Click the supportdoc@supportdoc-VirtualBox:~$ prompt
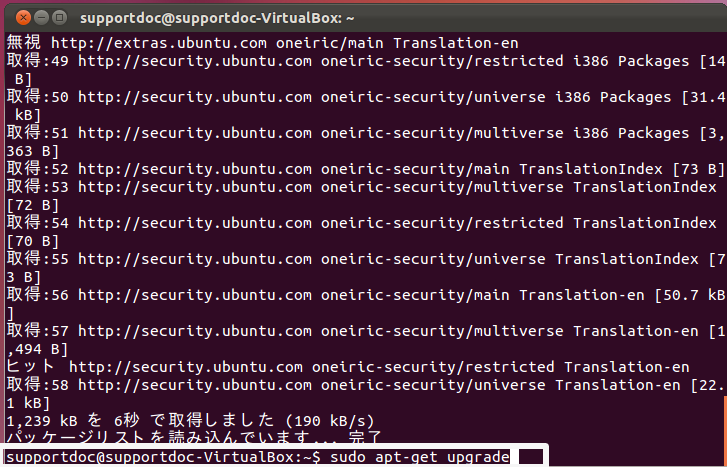 pos(163,457)
